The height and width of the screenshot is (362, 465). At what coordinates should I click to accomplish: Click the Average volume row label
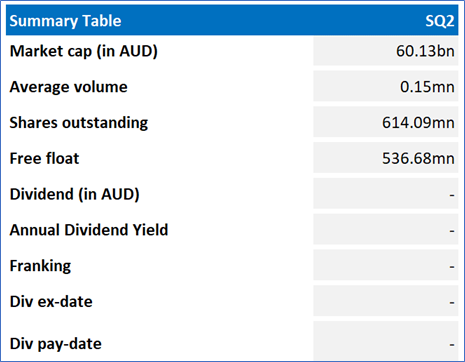point(68,87)
